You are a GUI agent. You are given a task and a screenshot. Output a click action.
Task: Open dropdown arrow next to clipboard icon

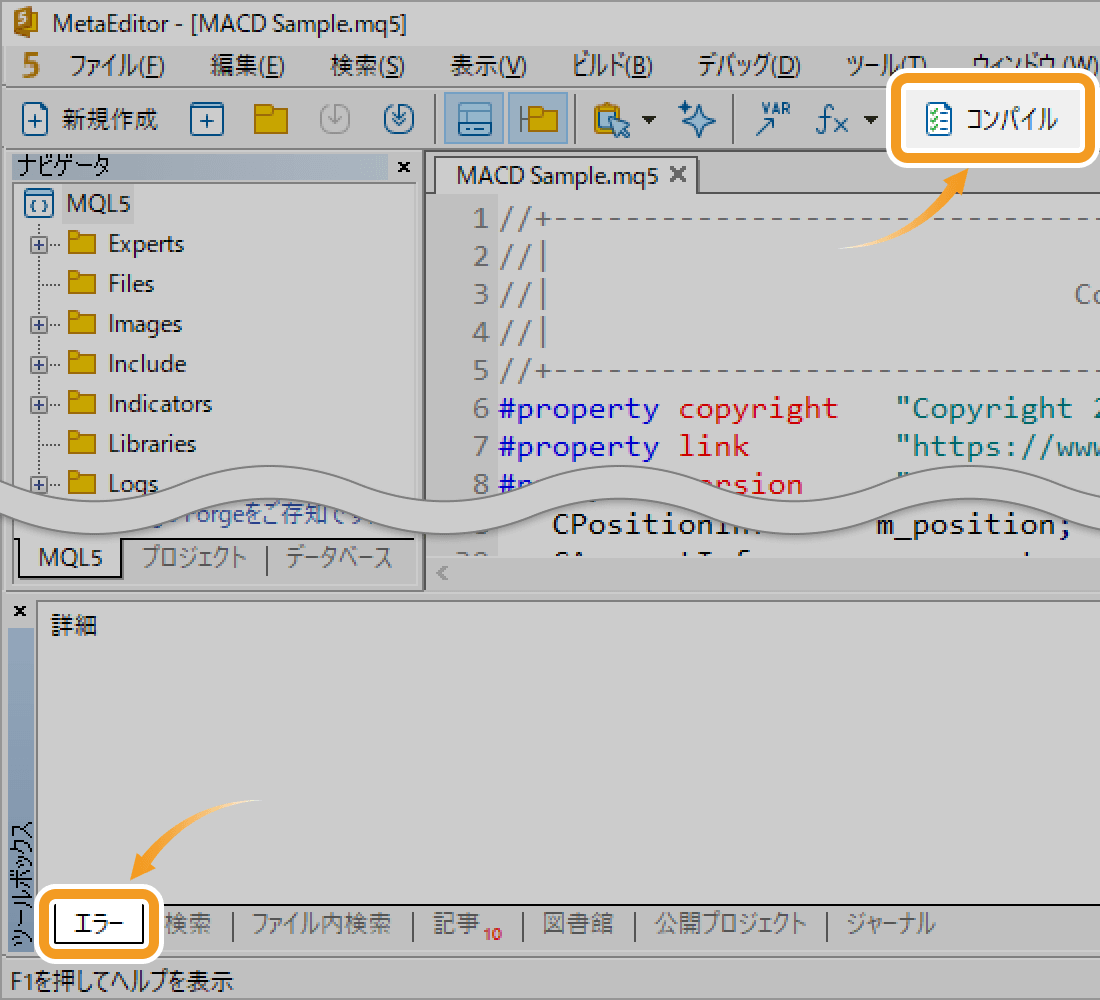point(649,120)
